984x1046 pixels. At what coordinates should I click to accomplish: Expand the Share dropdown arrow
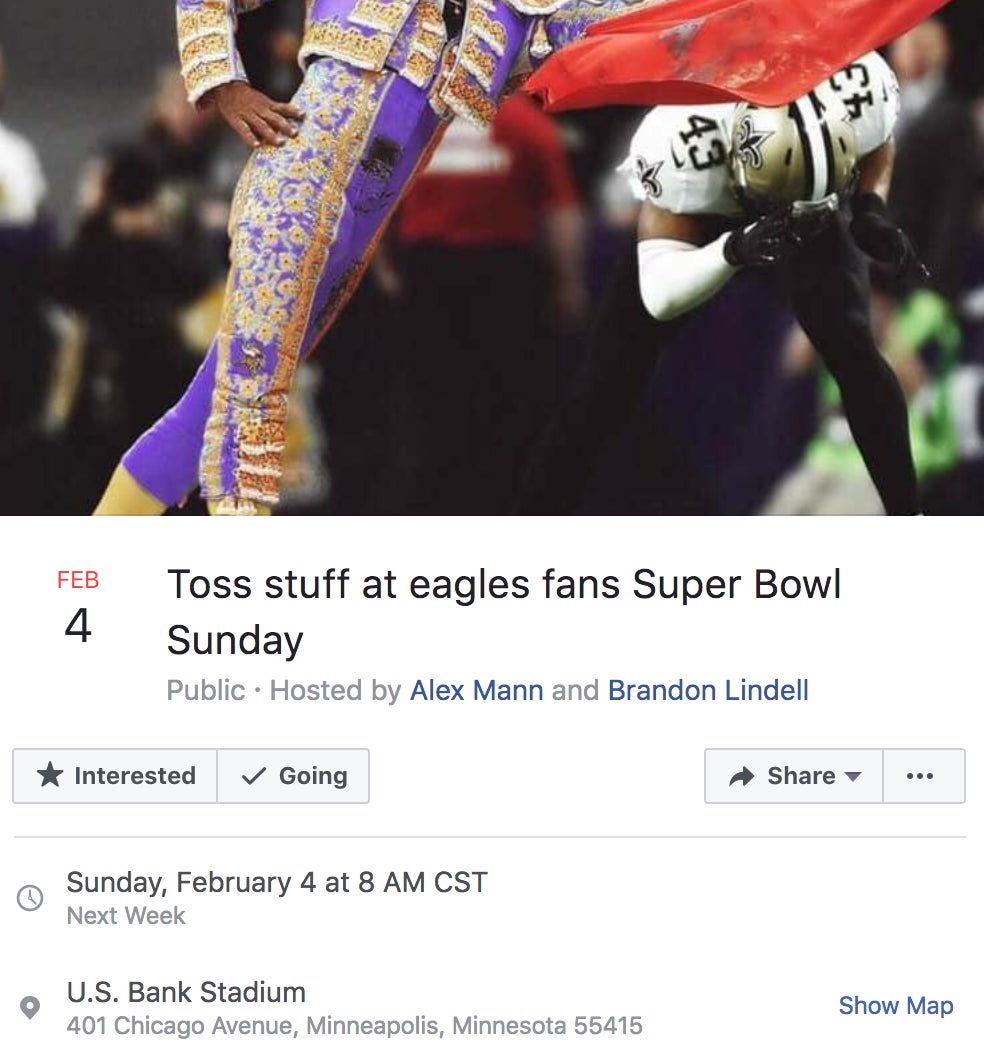tap(852, 776)
